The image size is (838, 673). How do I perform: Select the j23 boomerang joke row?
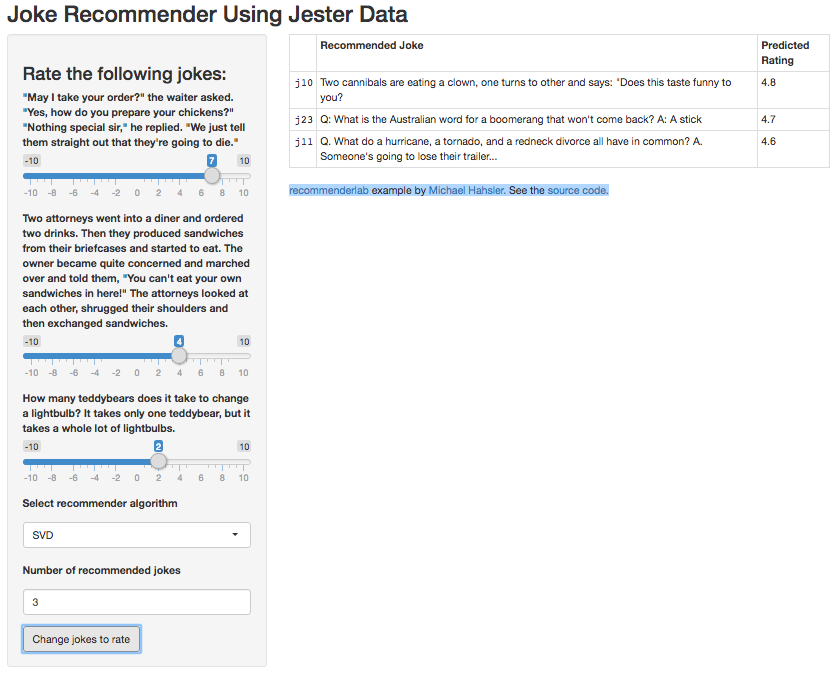pos(559,120)
